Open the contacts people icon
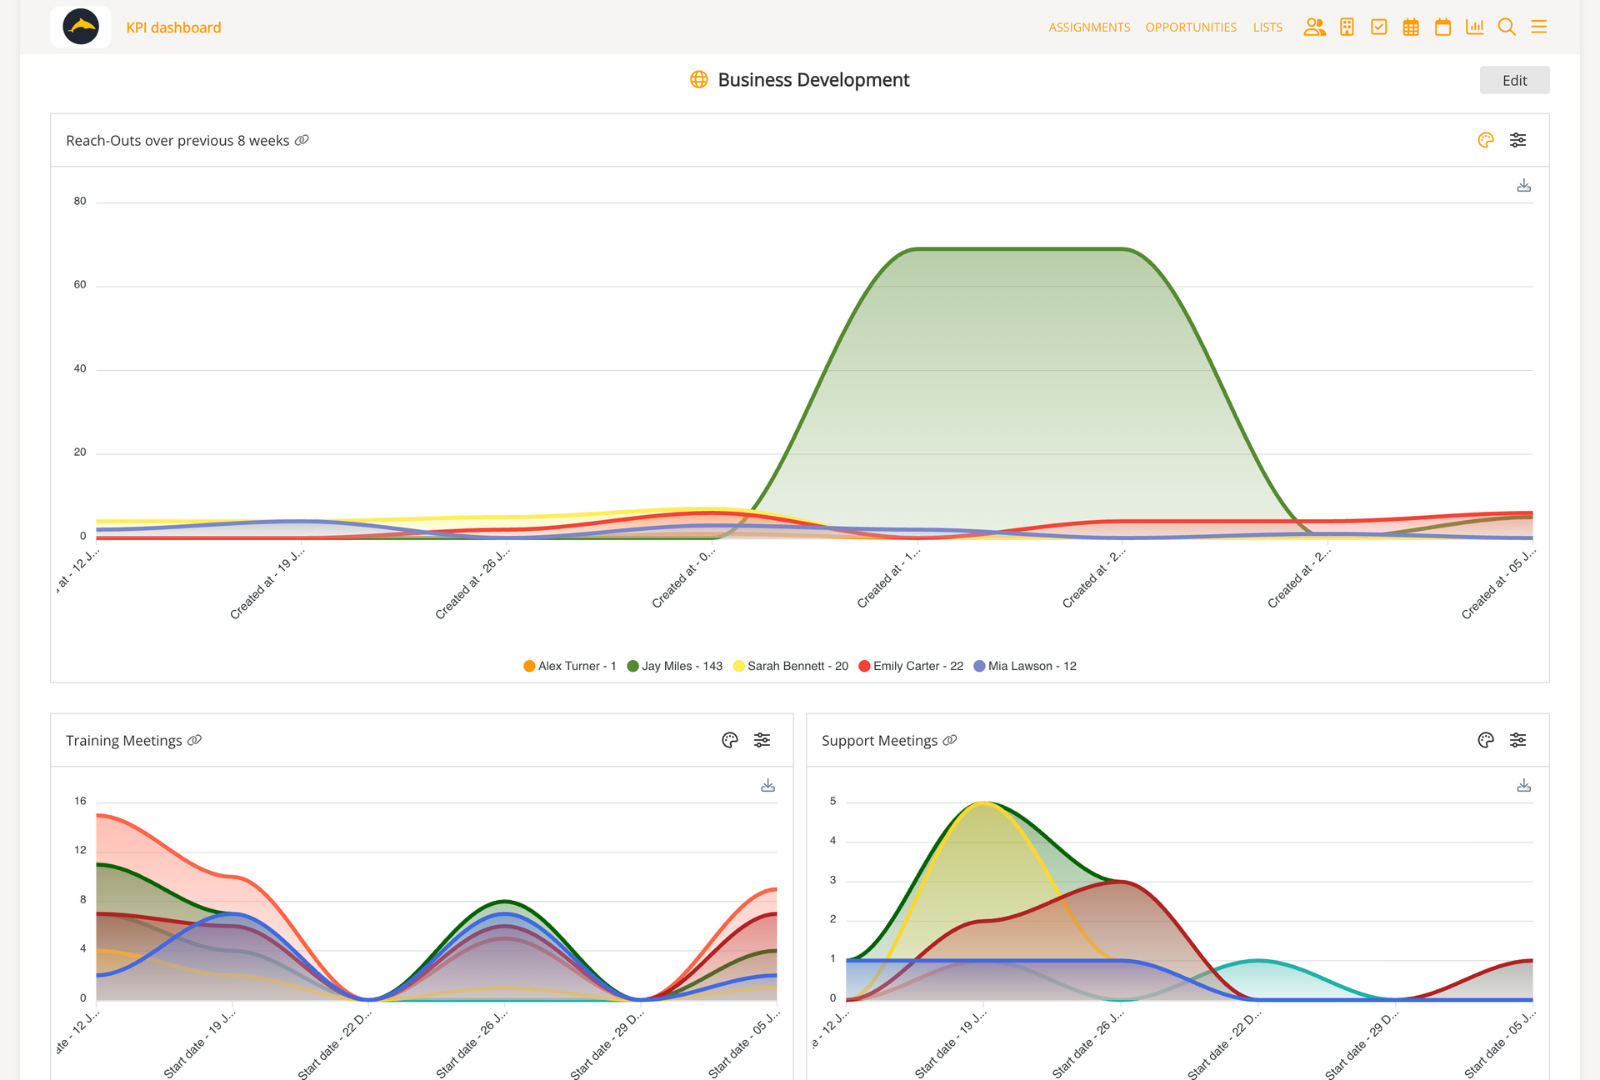The height and width of the screenshot is (1080, 1600). click(1314, 27)
